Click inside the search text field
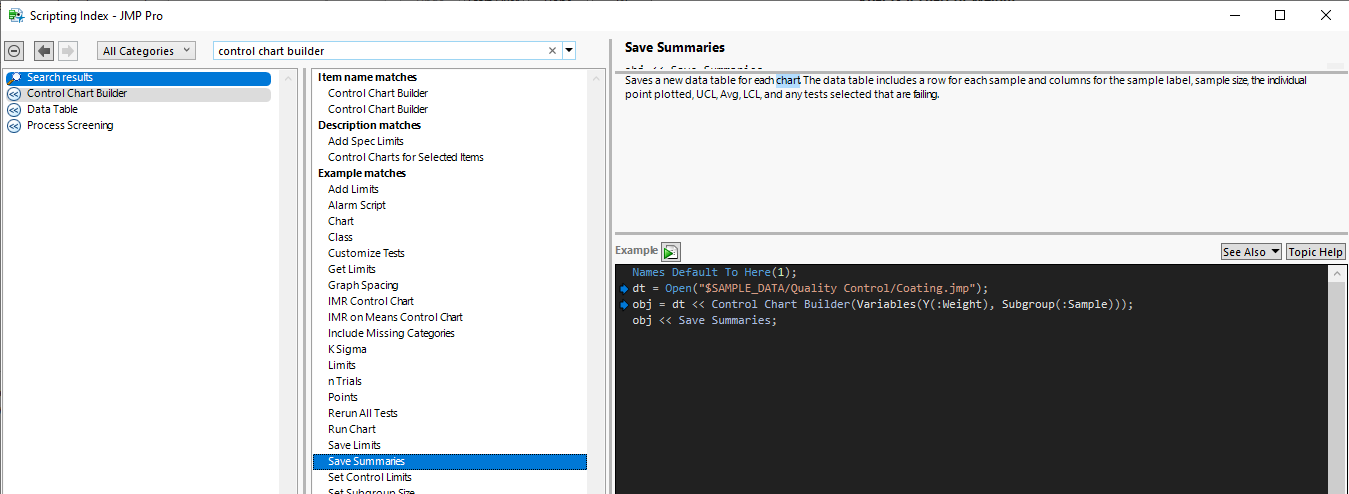This screenshot has height=494, width=1349. pos(380,51)
